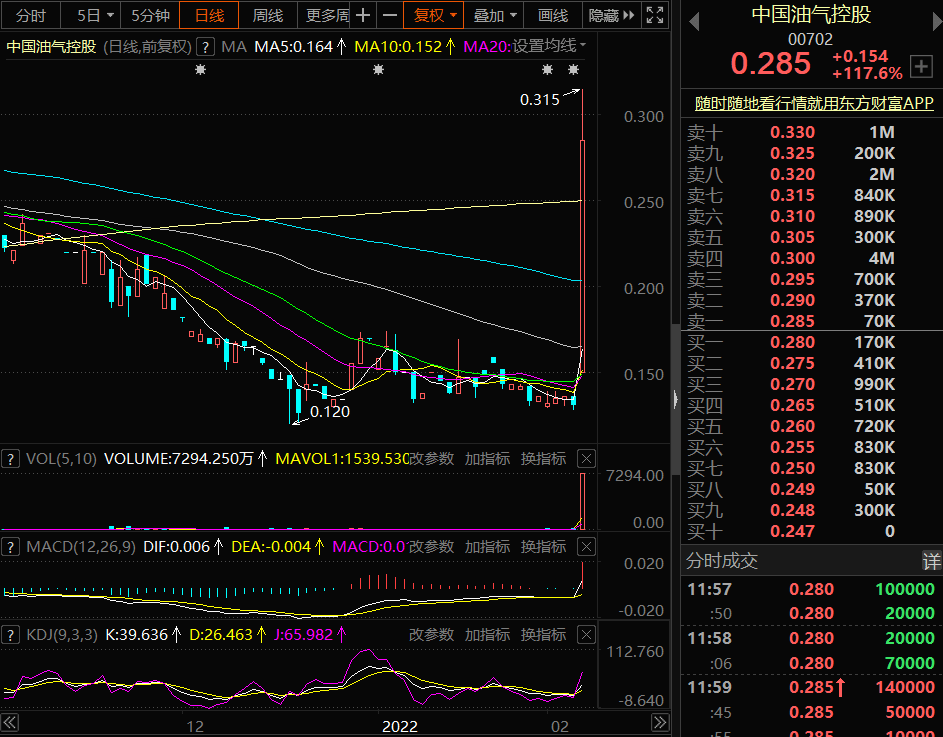The width and height of the screenshot is (943, 737).
Task: Expand the 复权 dropdown
Action: click(435, 15)
